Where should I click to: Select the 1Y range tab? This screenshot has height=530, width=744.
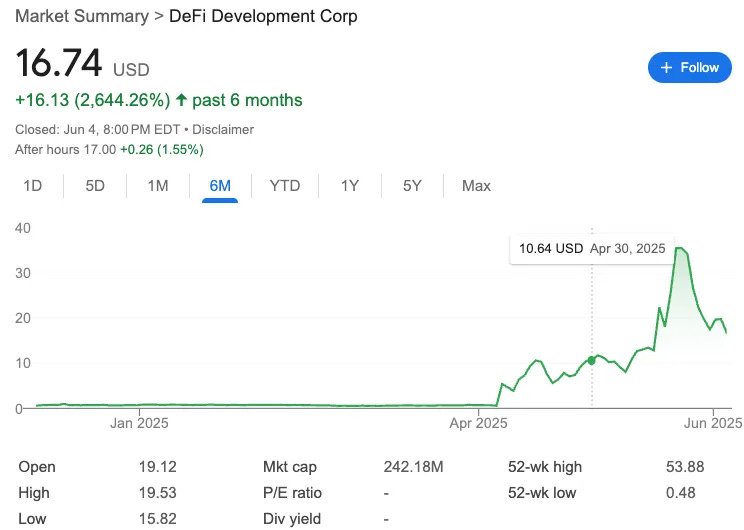point(350,186)
